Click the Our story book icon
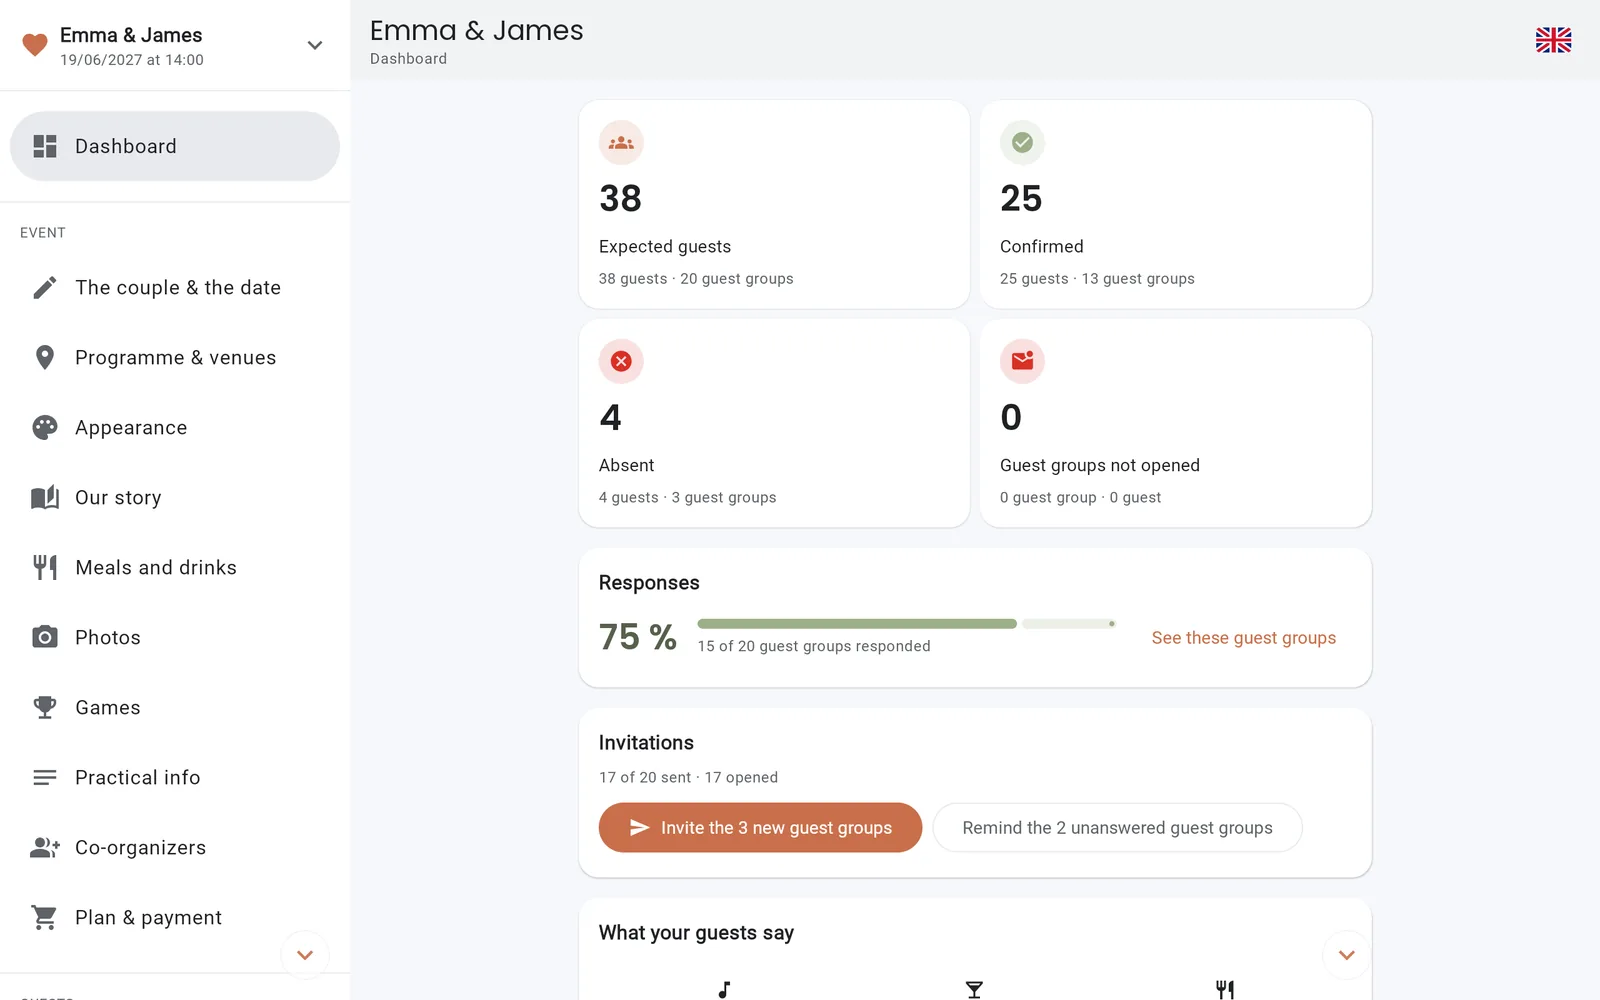Screen dimensions: 1600x1000 click(45, 498)
